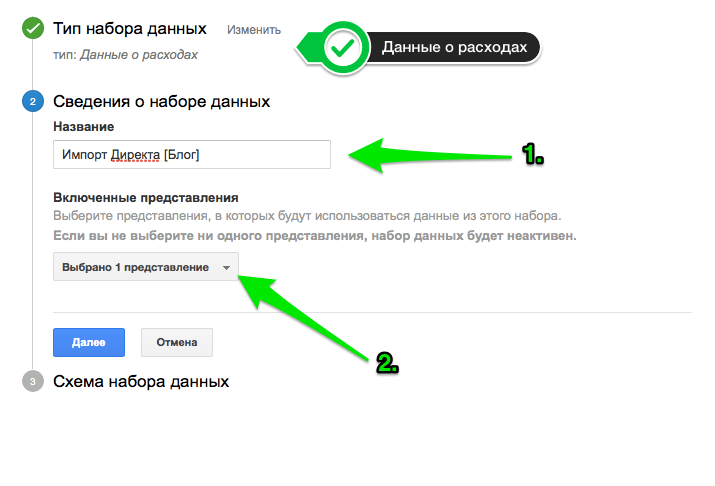
Task: Click the green annotation number 1
Action: click(533, 154)
